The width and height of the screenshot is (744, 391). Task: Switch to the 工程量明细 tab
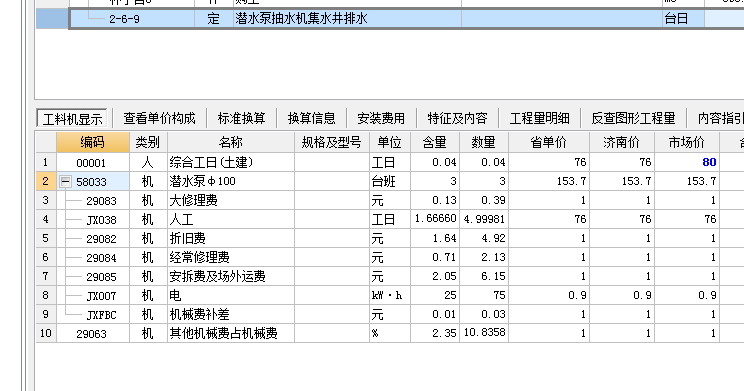(x=539, y=118)
